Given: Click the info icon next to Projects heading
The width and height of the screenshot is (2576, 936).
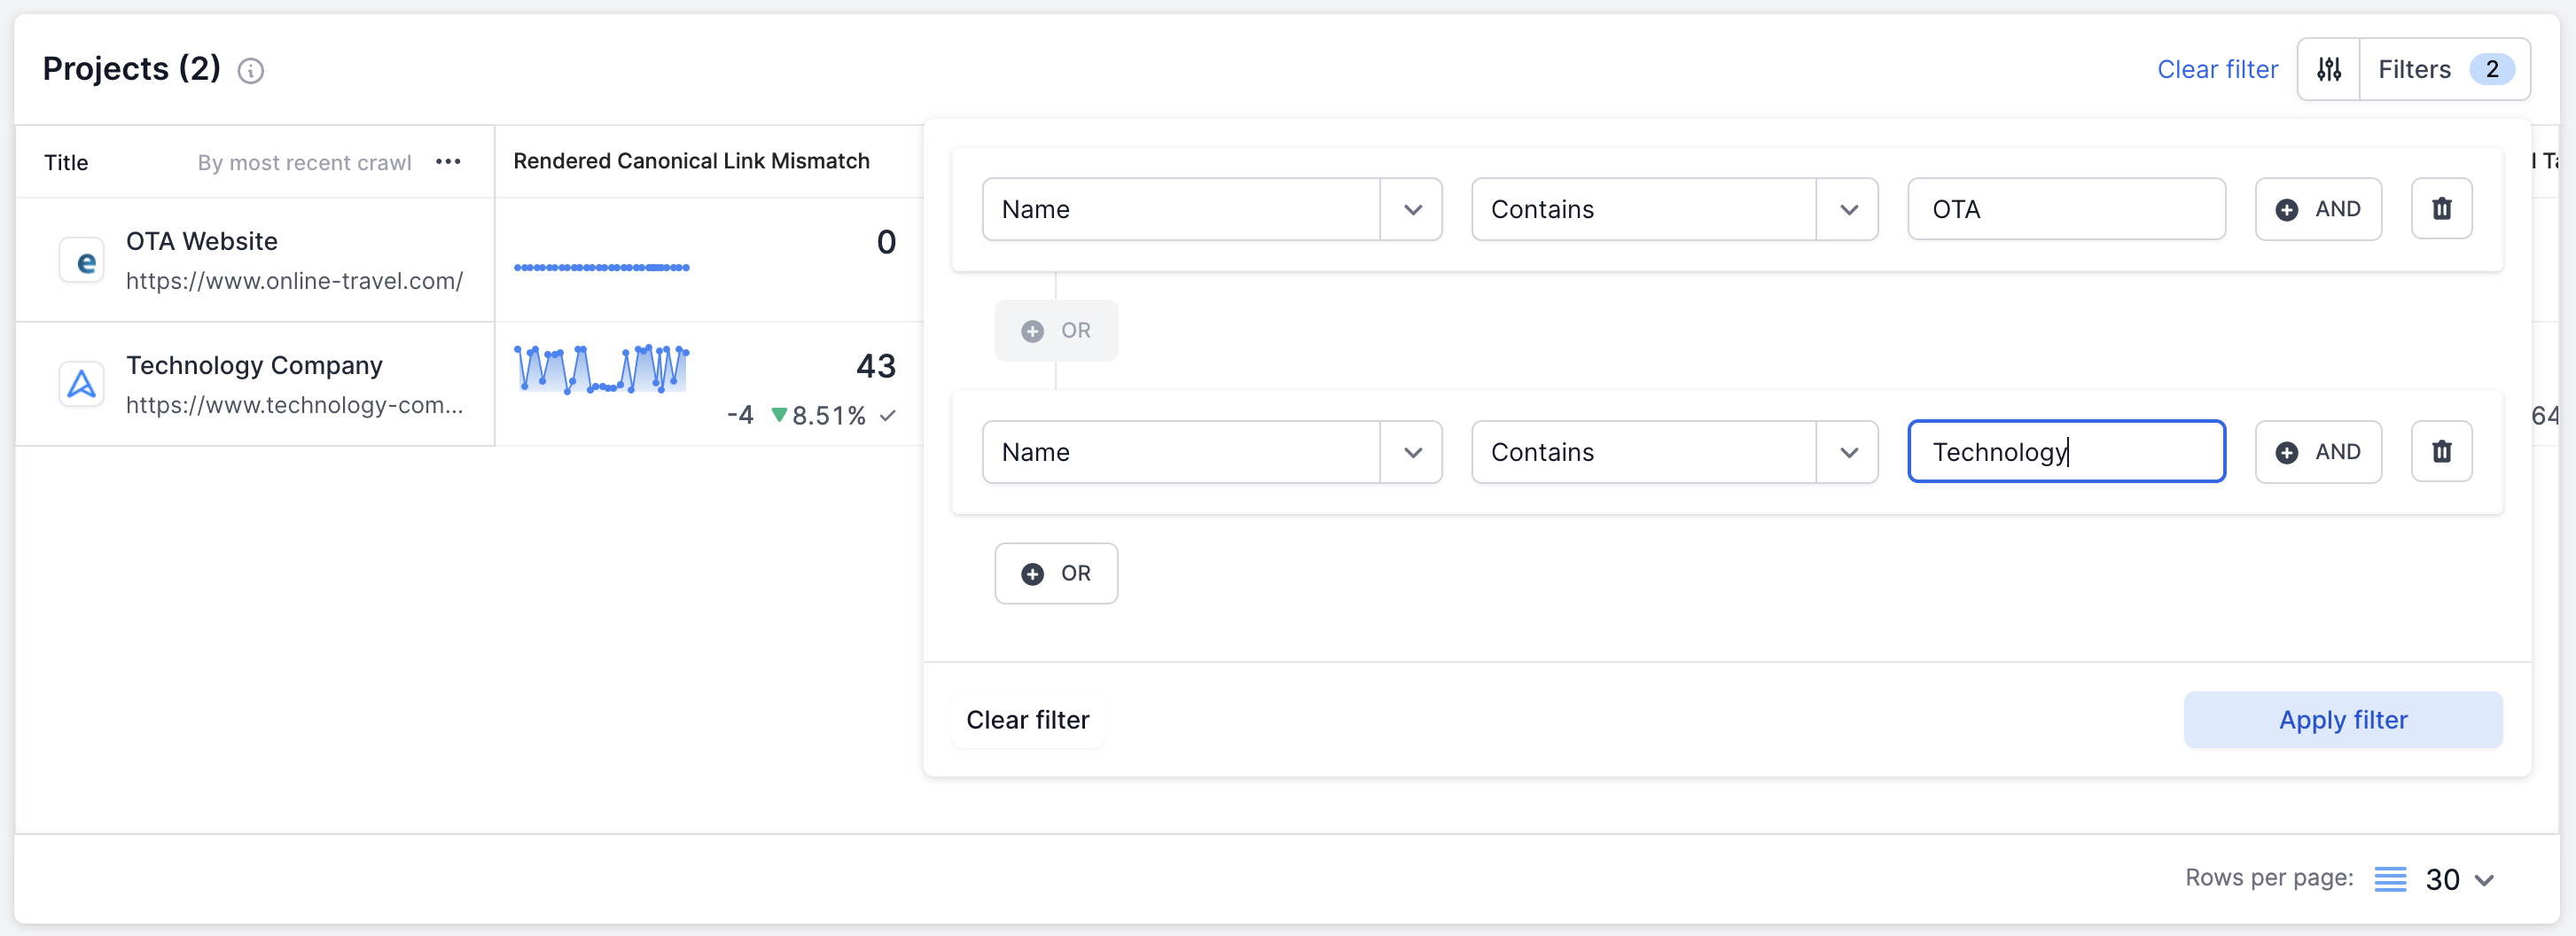Looking at the screenshot, I should click(x=251, y=70).
